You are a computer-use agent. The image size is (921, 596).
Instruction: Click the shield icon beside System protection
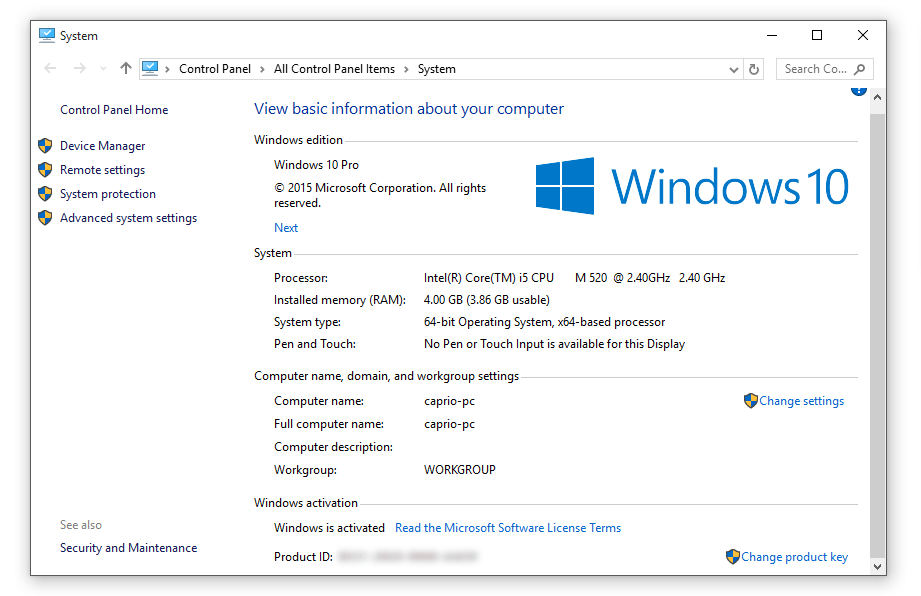tap(45, 194)
